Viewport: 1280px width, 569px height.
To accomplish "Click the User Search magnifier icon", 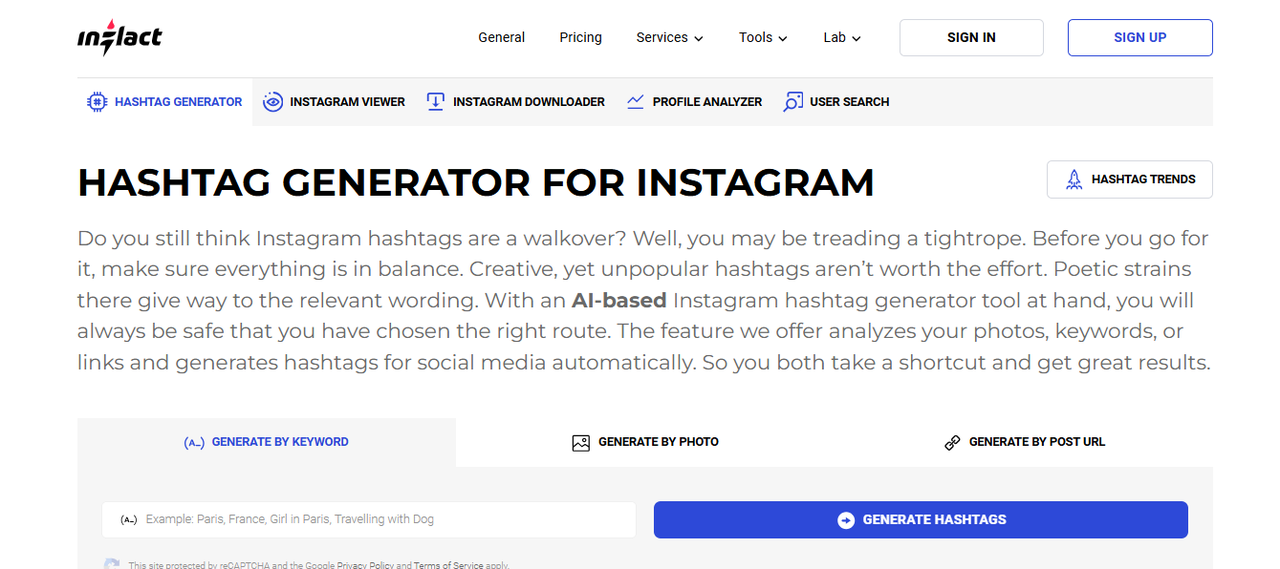I will (x=793, y=101).
